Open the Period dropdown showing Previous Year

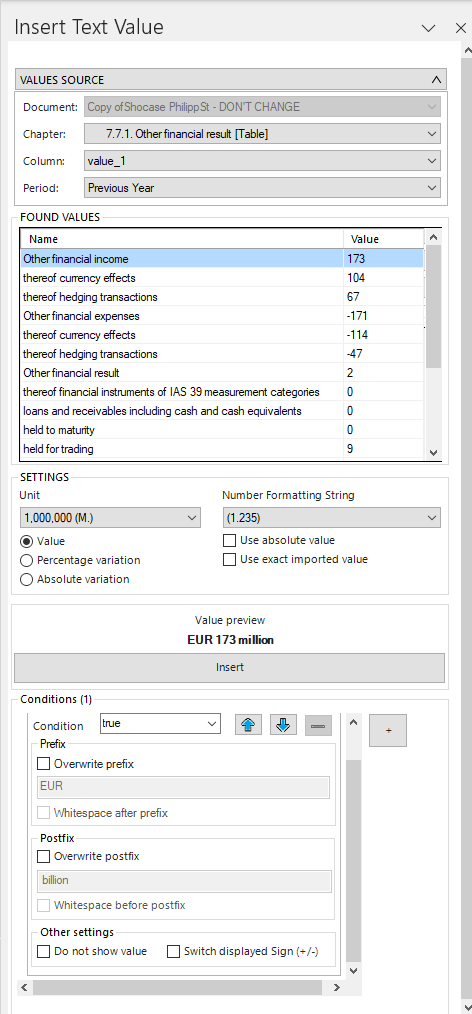point(263,188)
